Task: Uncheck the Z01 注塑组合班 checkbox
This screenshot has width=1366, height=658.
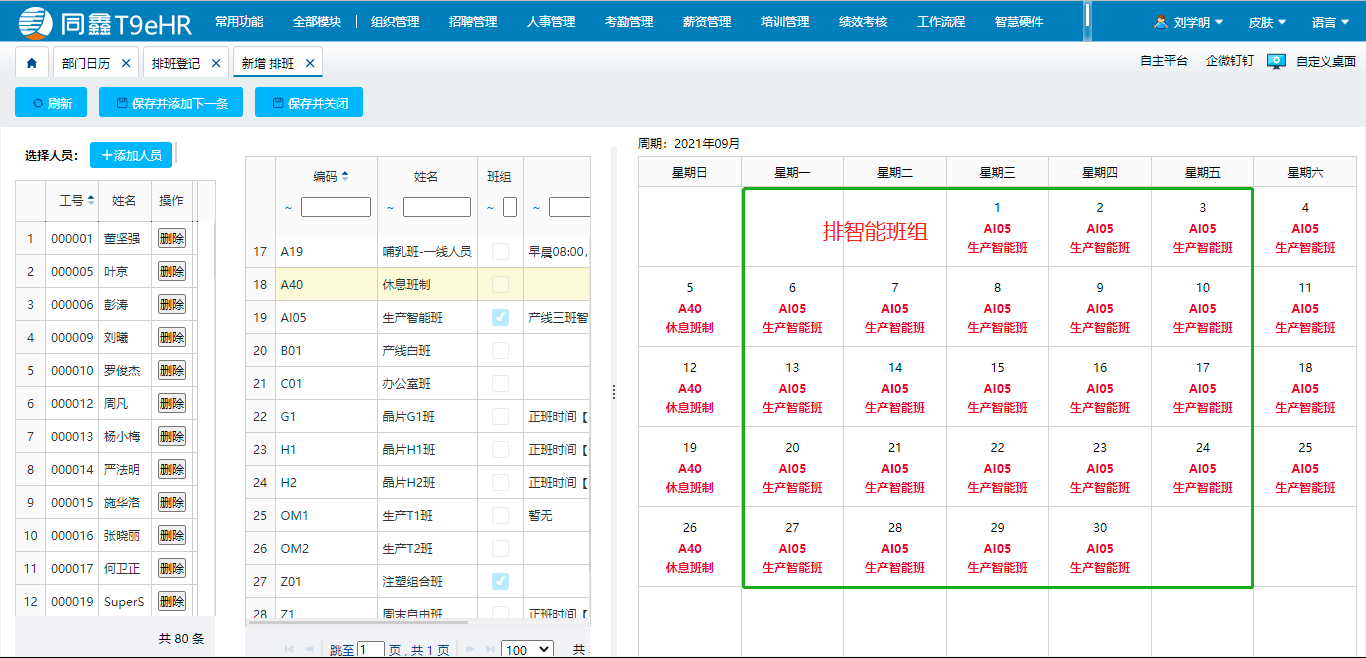Action: (498, 580)
